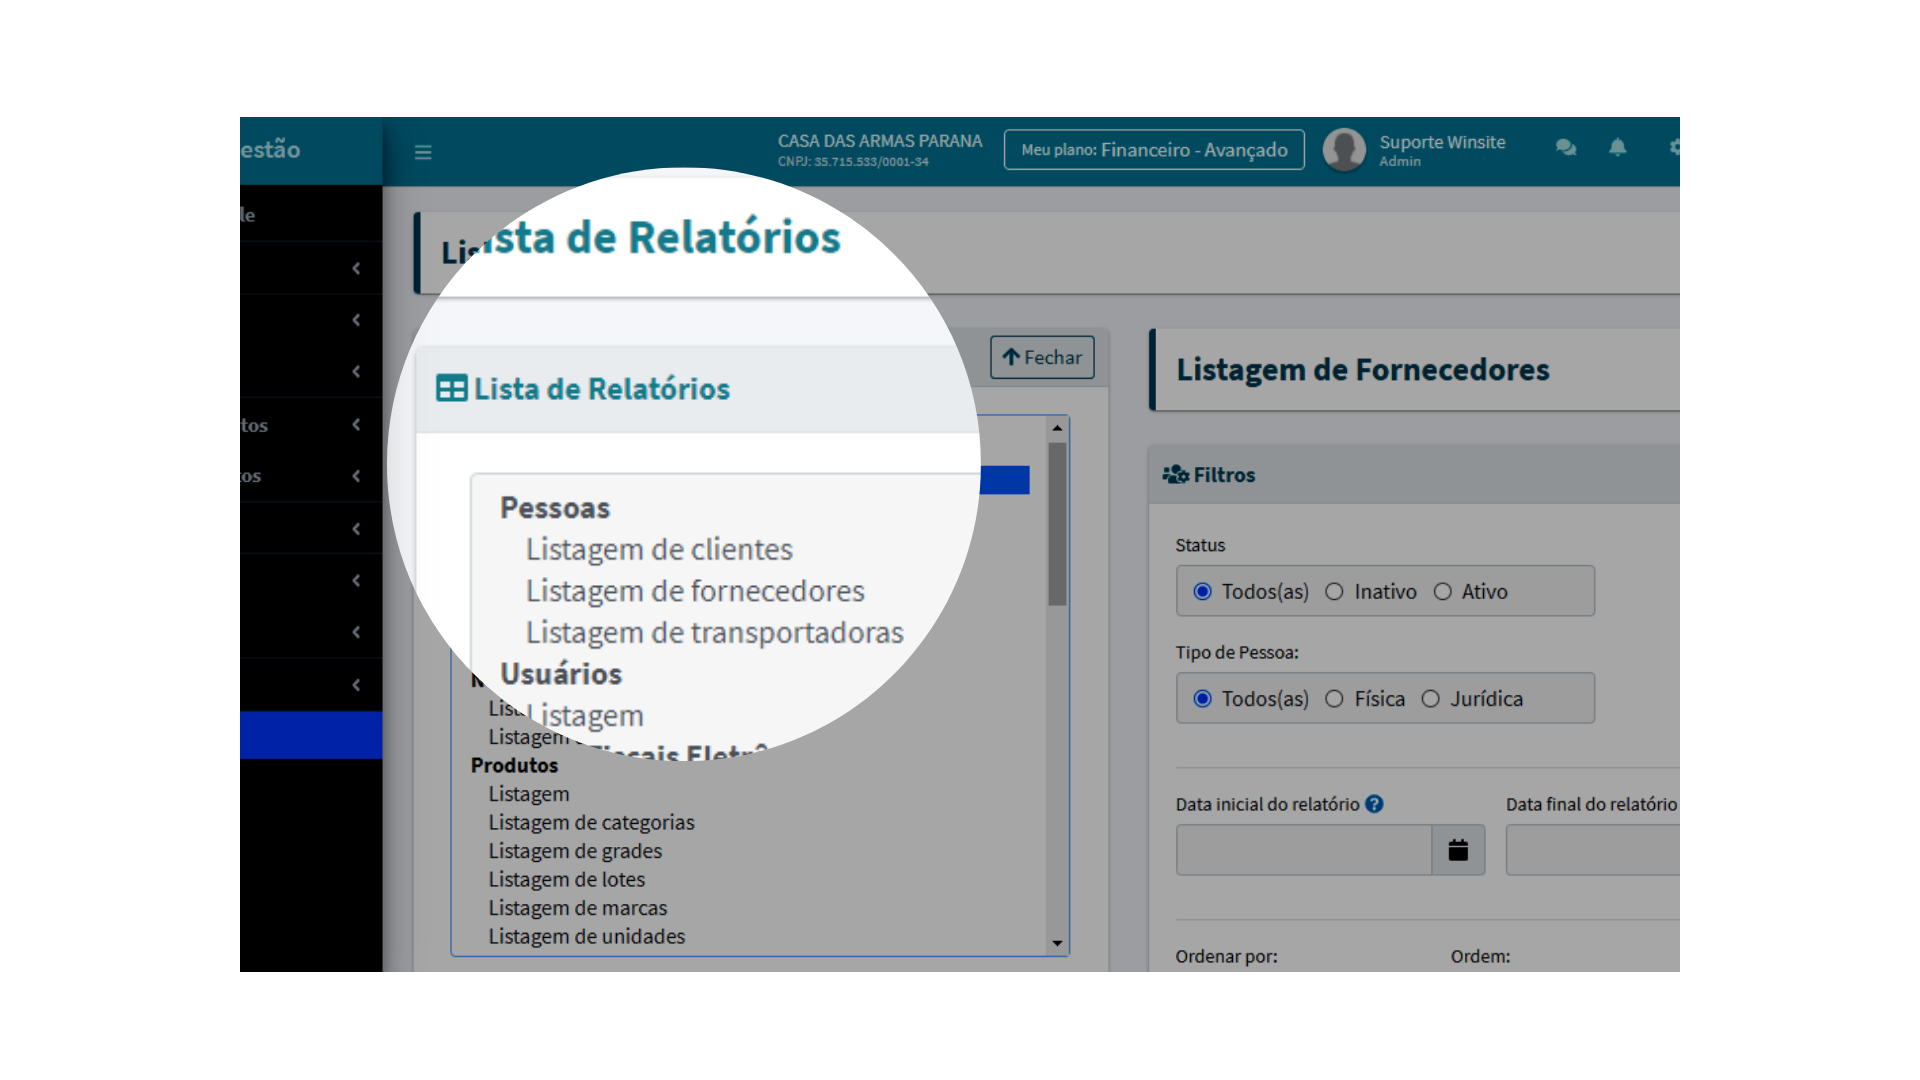Screen dimensions: 1920x1080
Task: Open Listagem de clientes report
Action: point(659,549)
